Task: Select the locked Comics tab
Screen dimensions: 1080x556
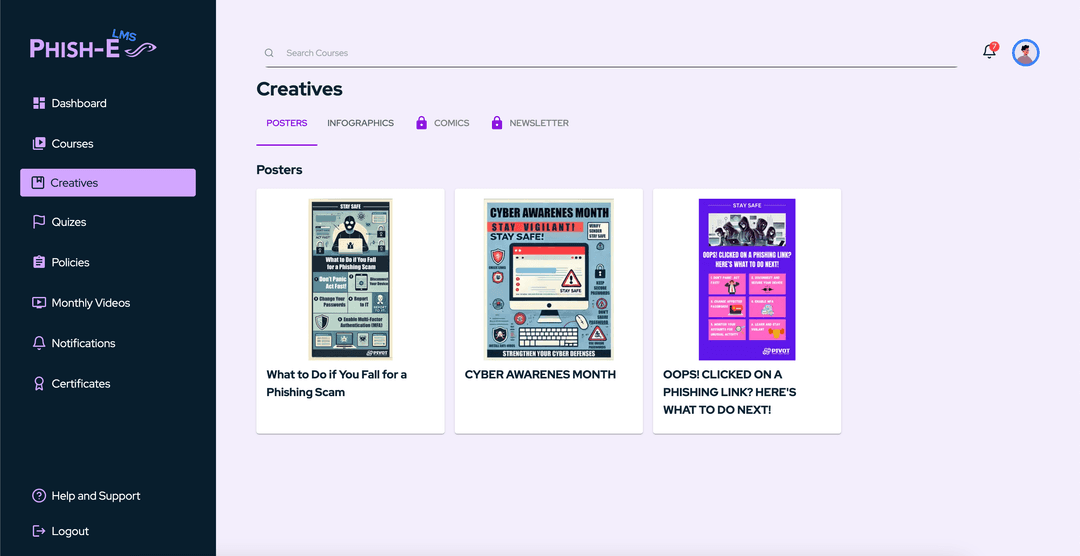Action: 443,123
